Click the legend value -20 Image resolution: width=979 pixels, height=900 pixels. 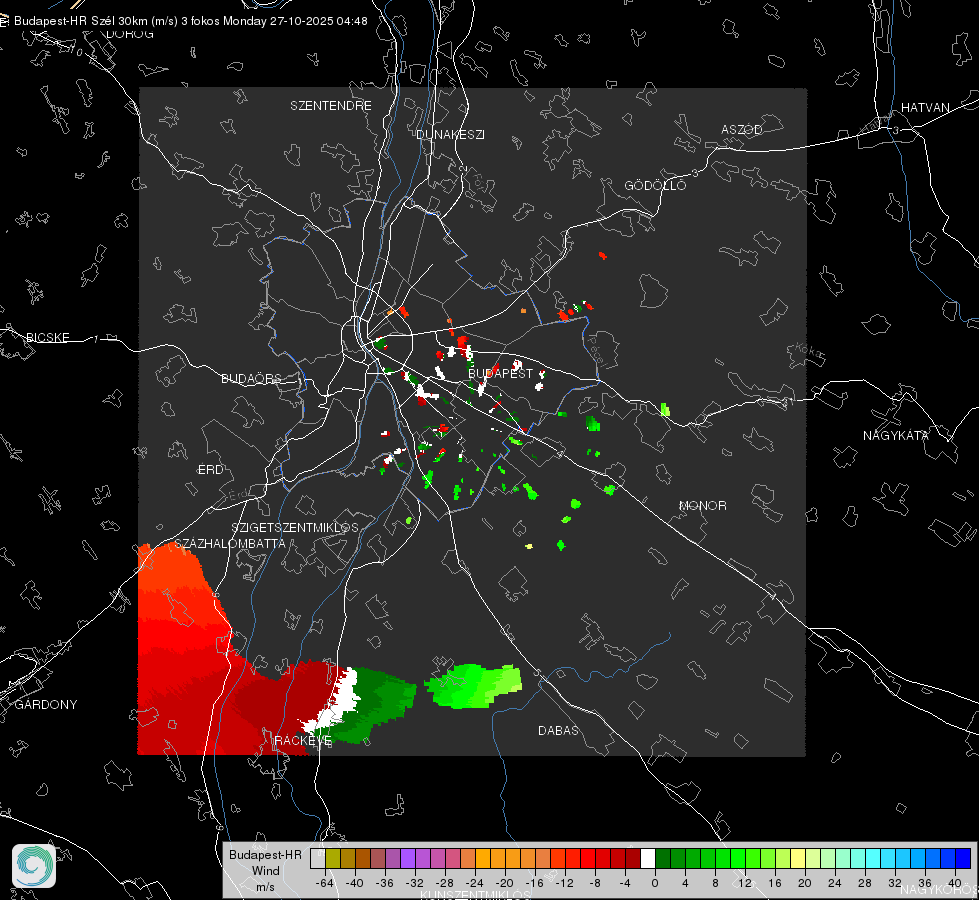[504, 883]
